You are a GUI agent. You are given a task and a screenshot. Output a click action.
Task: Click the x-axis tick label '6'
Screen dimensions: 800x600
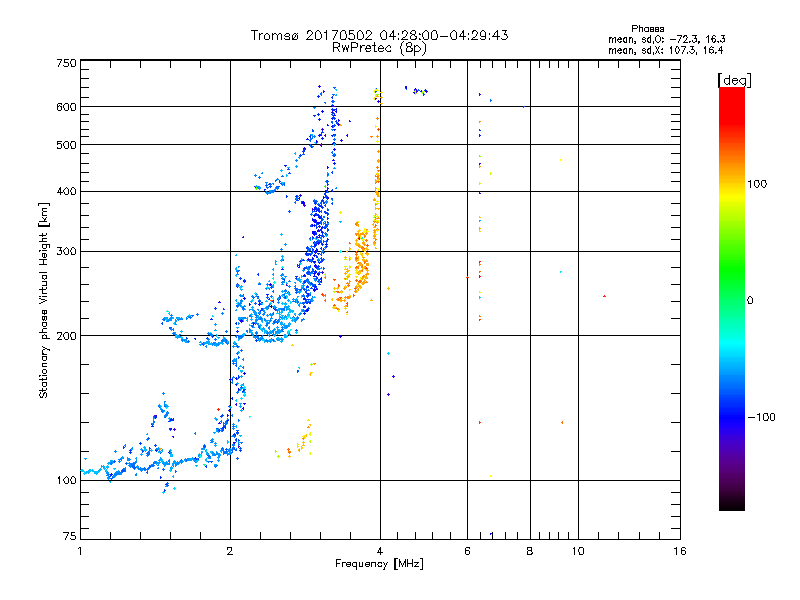[x=467, y=551]
